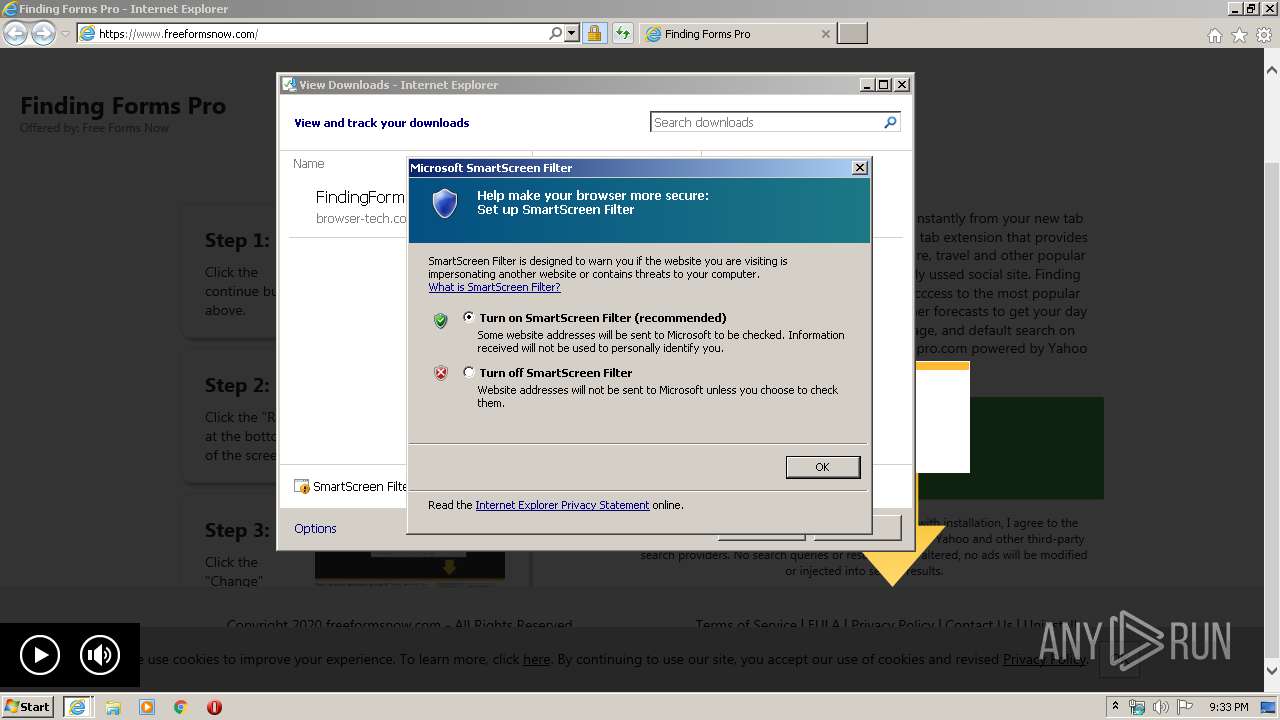Click the browser Forward arrow button
The width and height of the screenshot is (1280, 720).
pos(43,33)
